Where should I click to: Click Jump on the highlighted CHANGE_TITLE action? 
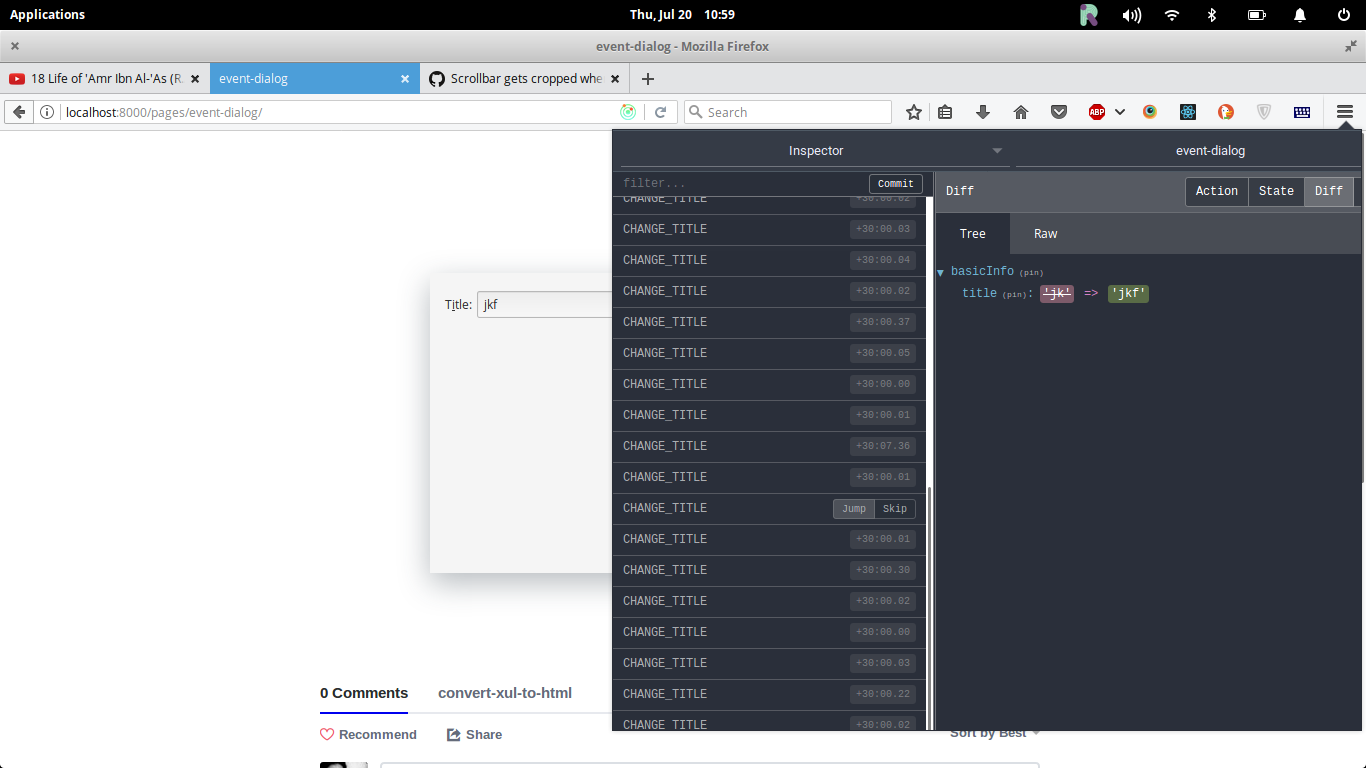click(x=853, y=508)
